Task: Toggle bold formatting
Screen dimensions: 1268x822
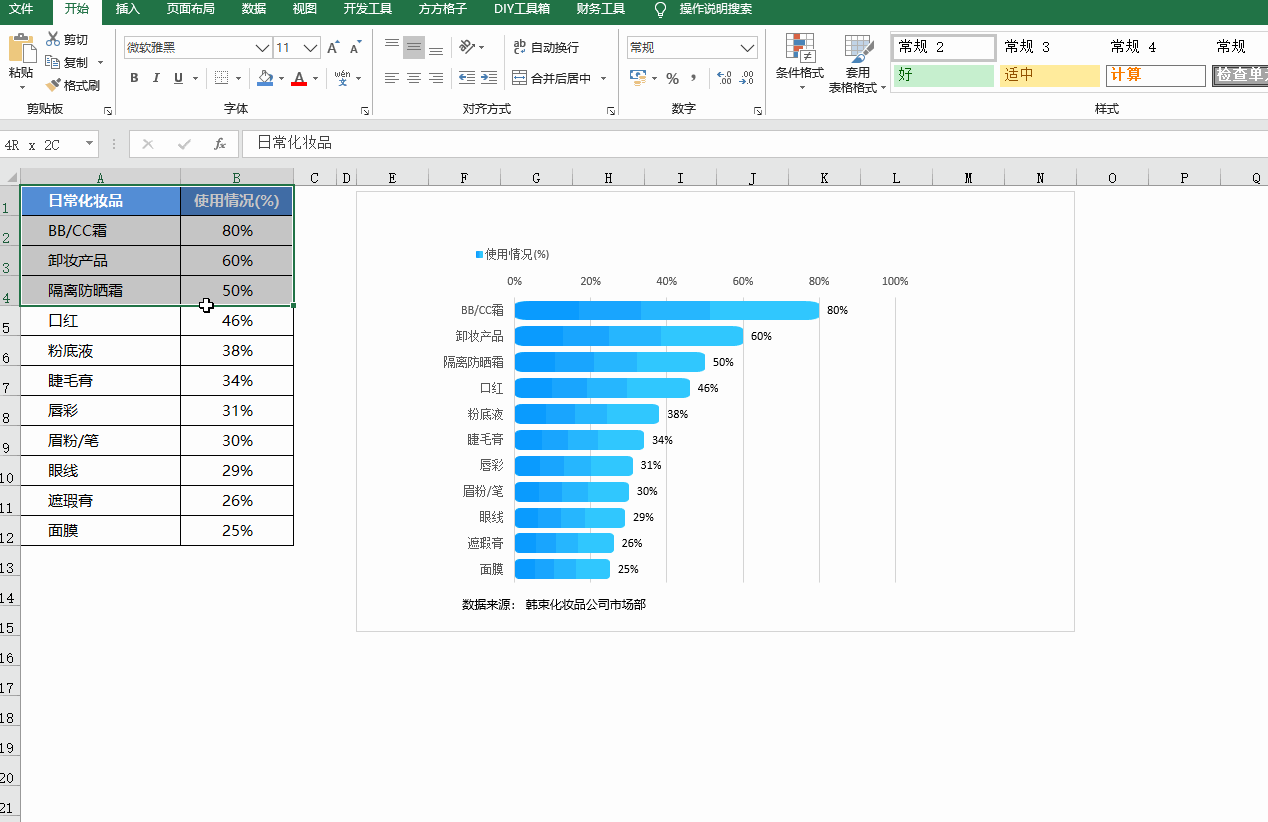Action: 134,78
